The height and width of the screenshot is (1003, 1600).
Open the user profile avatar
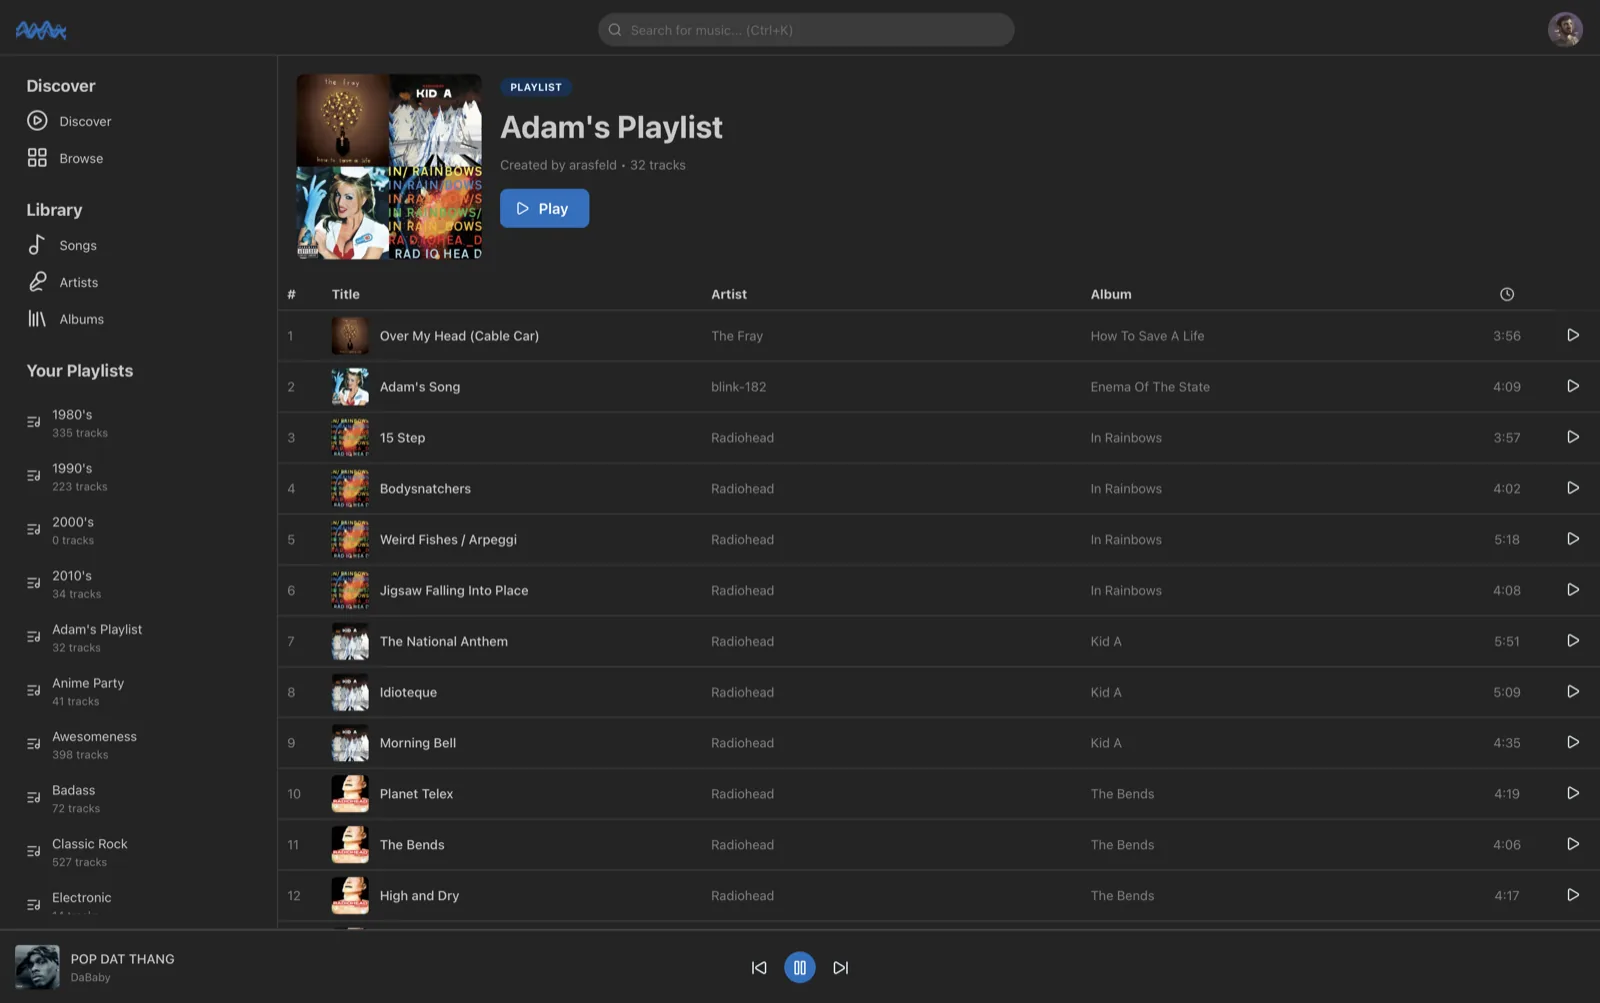pos(1565,29)
